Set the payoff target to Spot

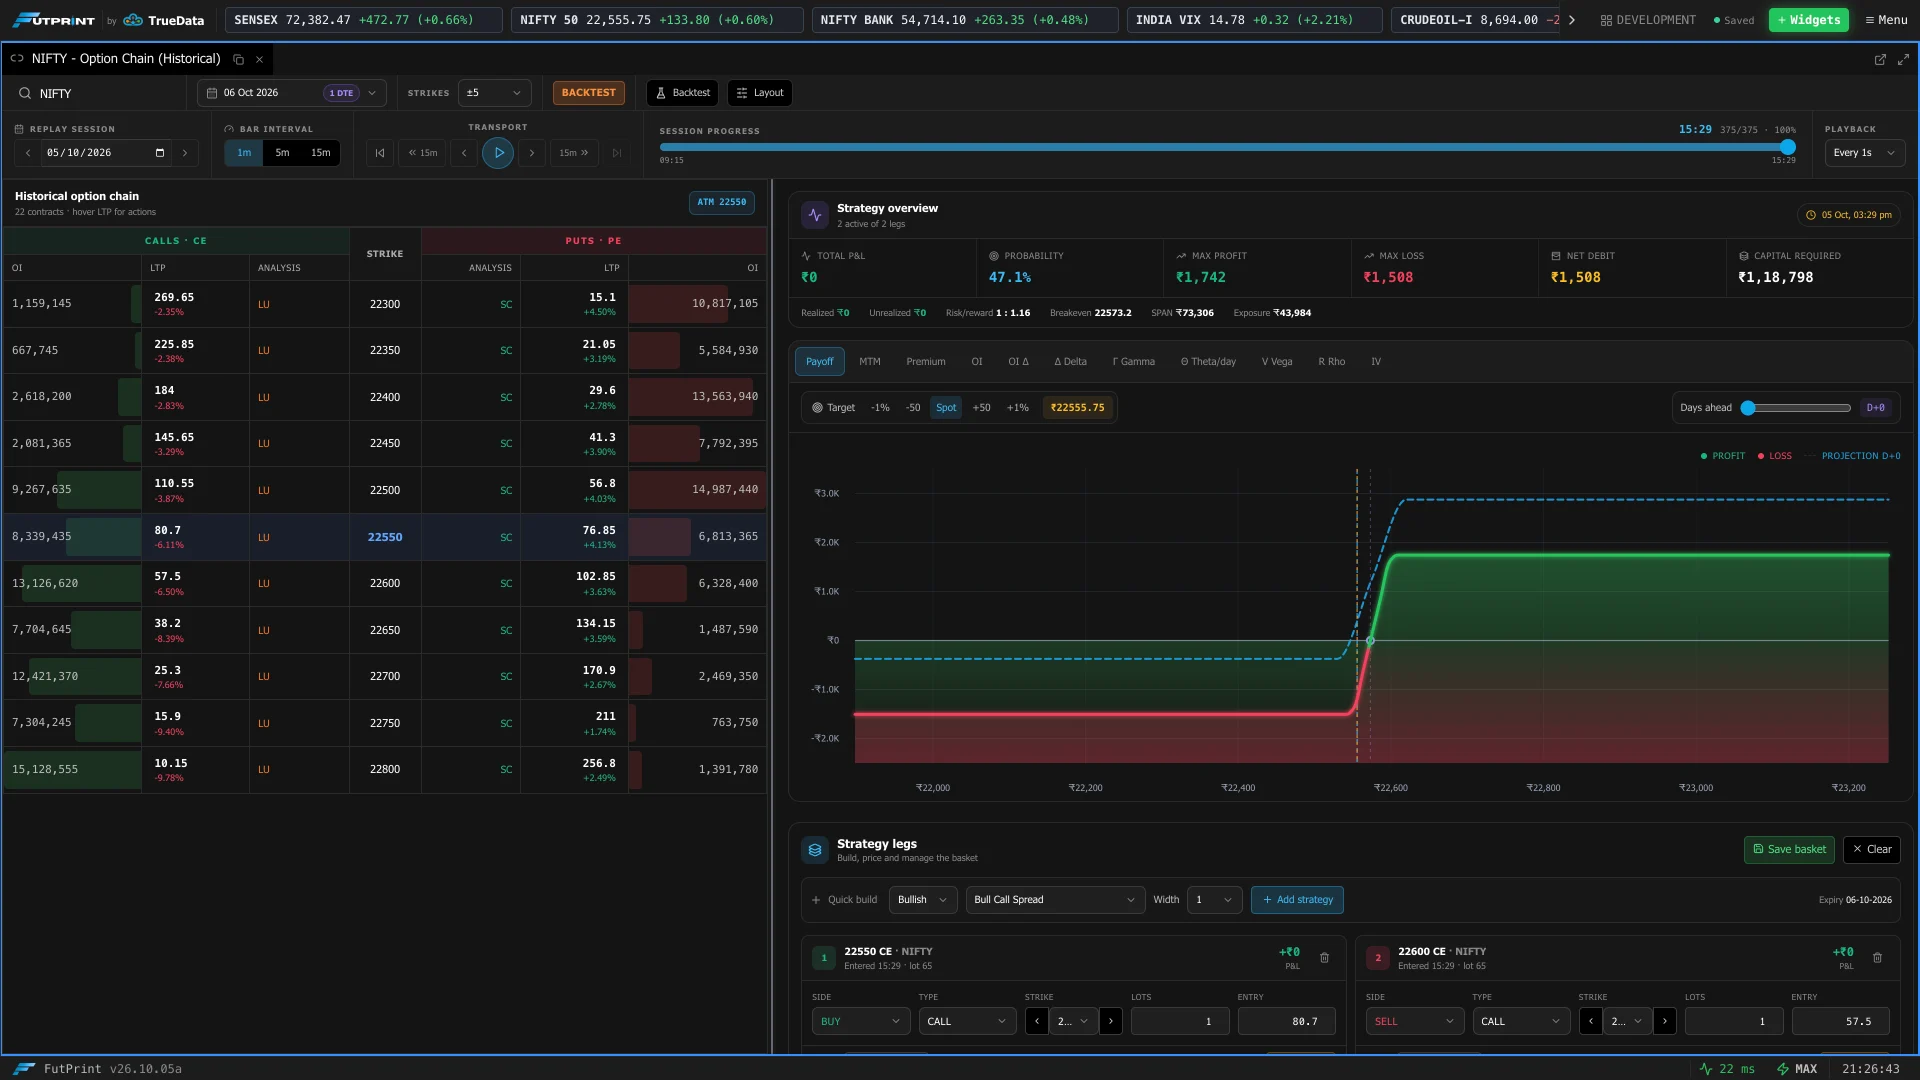946,408
